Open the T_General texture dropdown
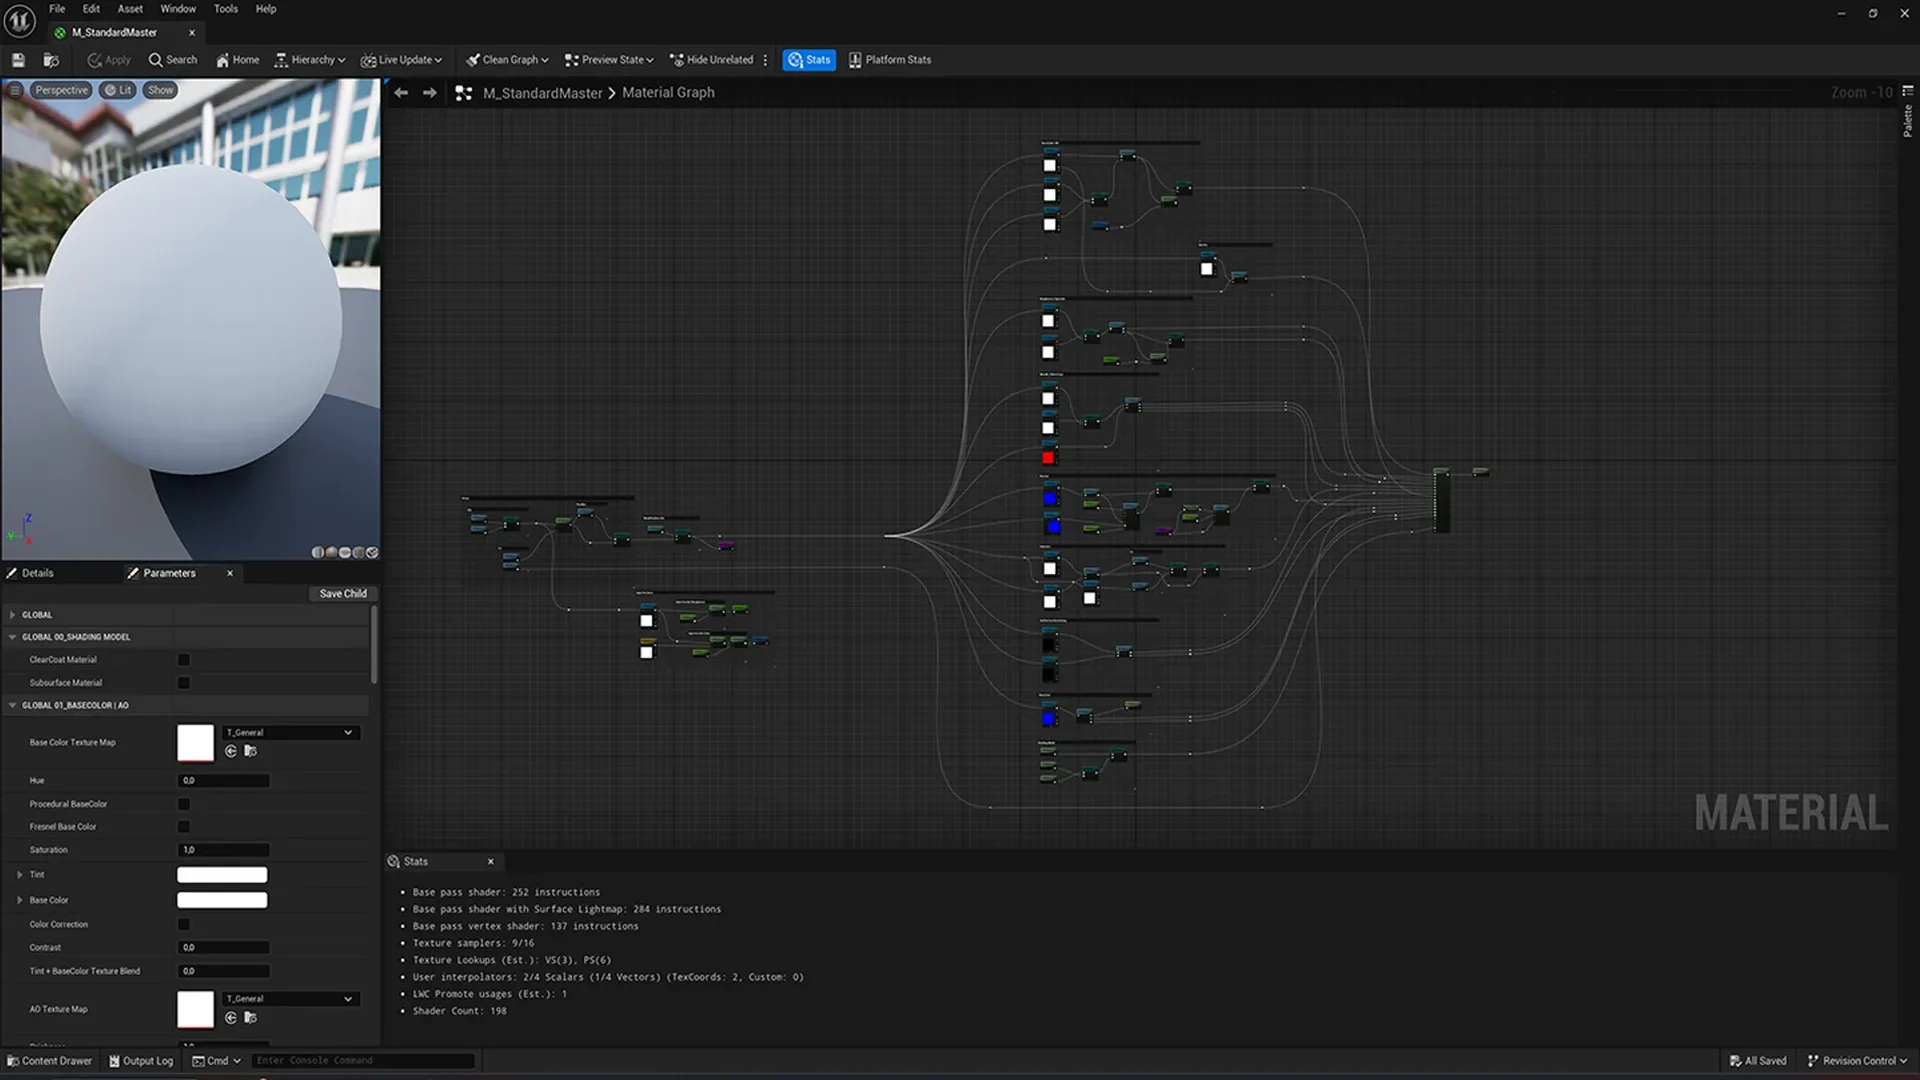 tap(290, 732)
